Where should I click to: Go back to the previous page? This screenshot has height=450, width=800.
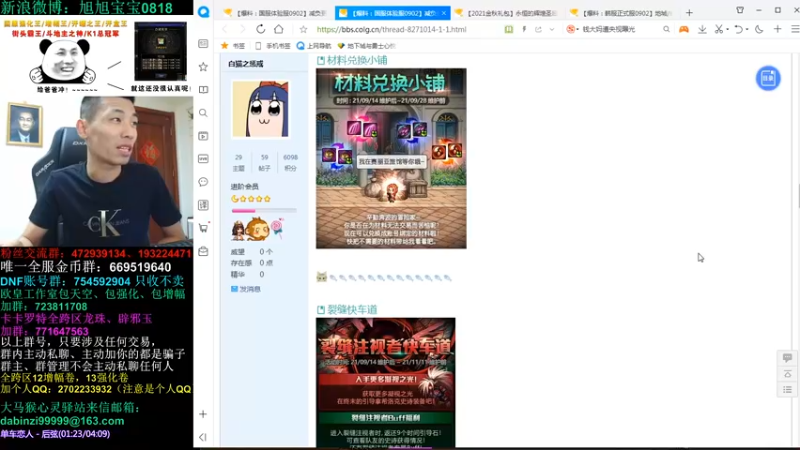tap(225, 29)
